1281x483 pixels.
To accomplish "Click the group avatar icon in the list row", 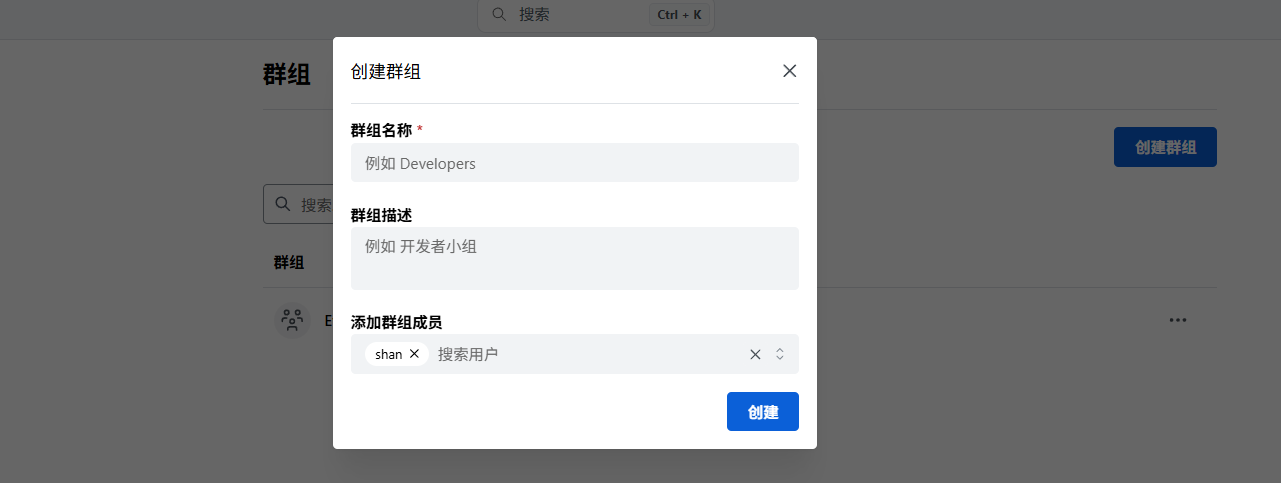I will tap(292, 320).
